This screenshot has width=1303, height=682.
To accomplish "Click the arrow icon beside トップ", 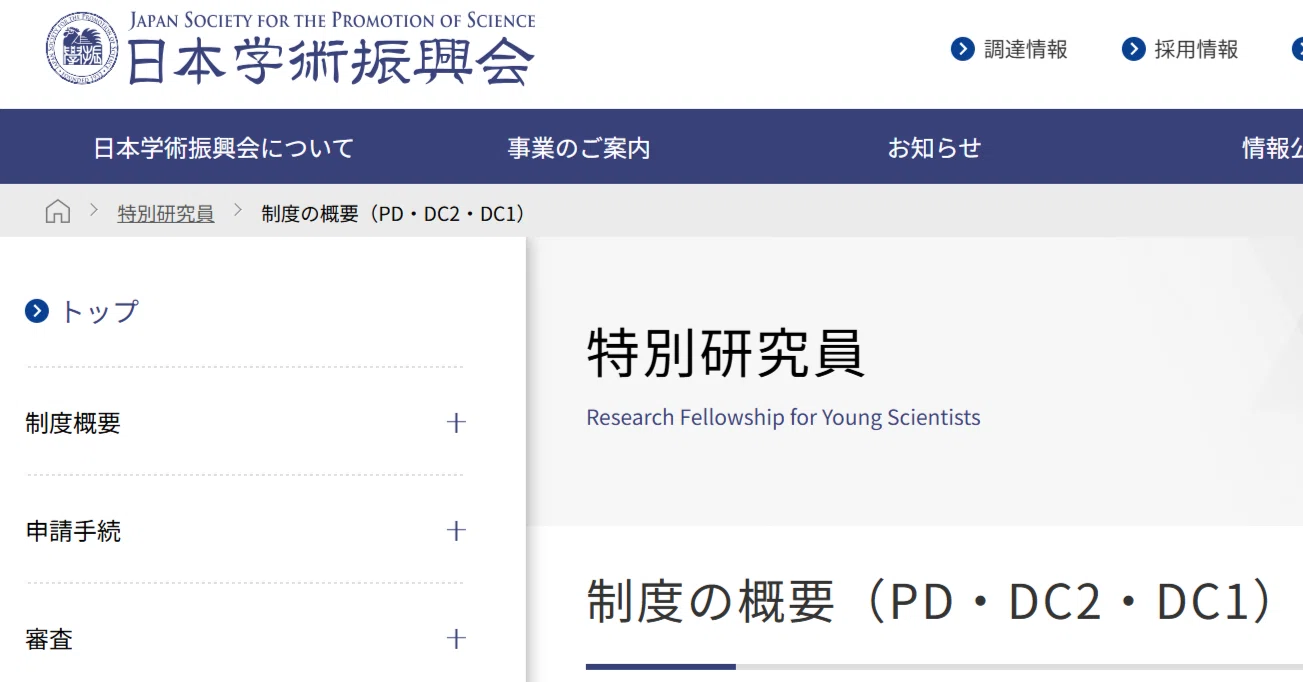I will pyautogui.click(x=37, y=312).
